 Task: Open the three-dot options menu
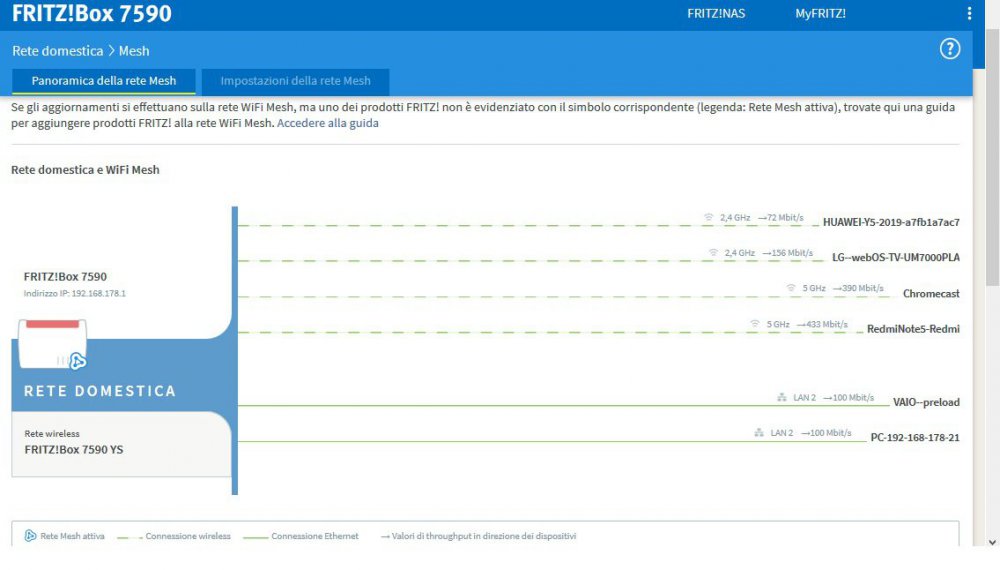(x=969, y=14)
